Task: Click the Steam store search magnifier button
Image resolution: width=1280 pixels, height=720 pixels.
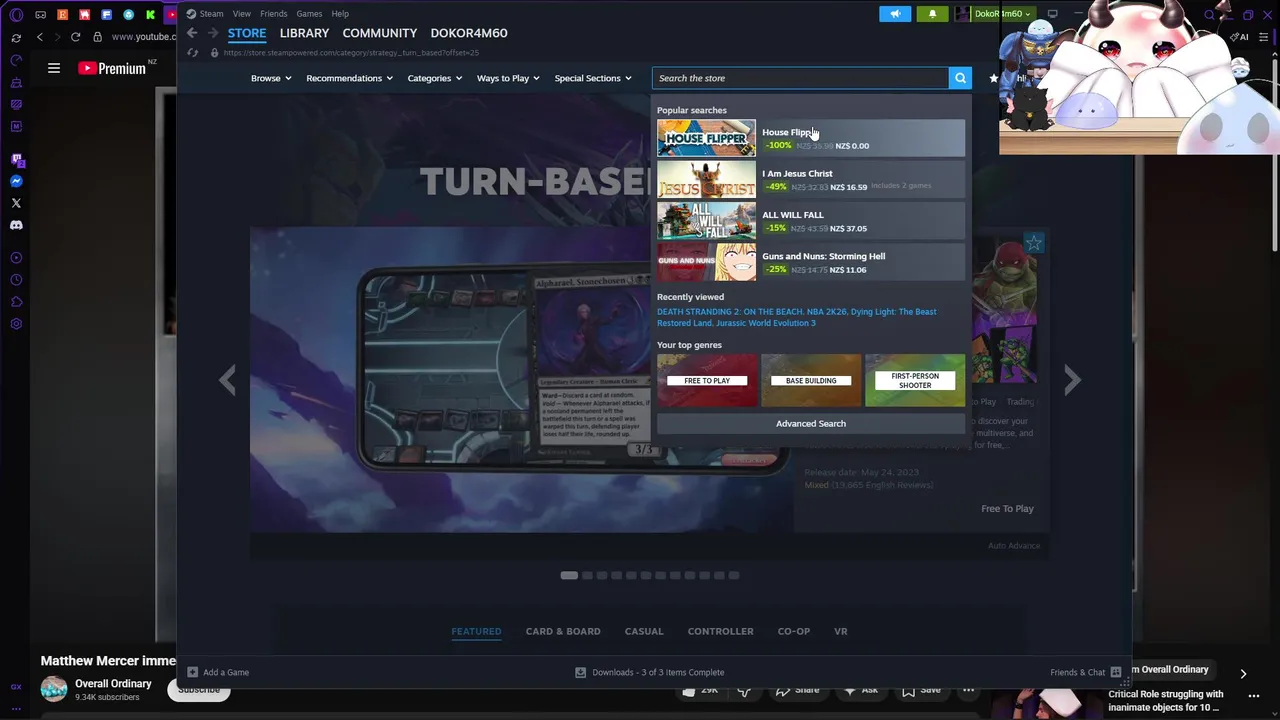Action: [x=960, y=78]
